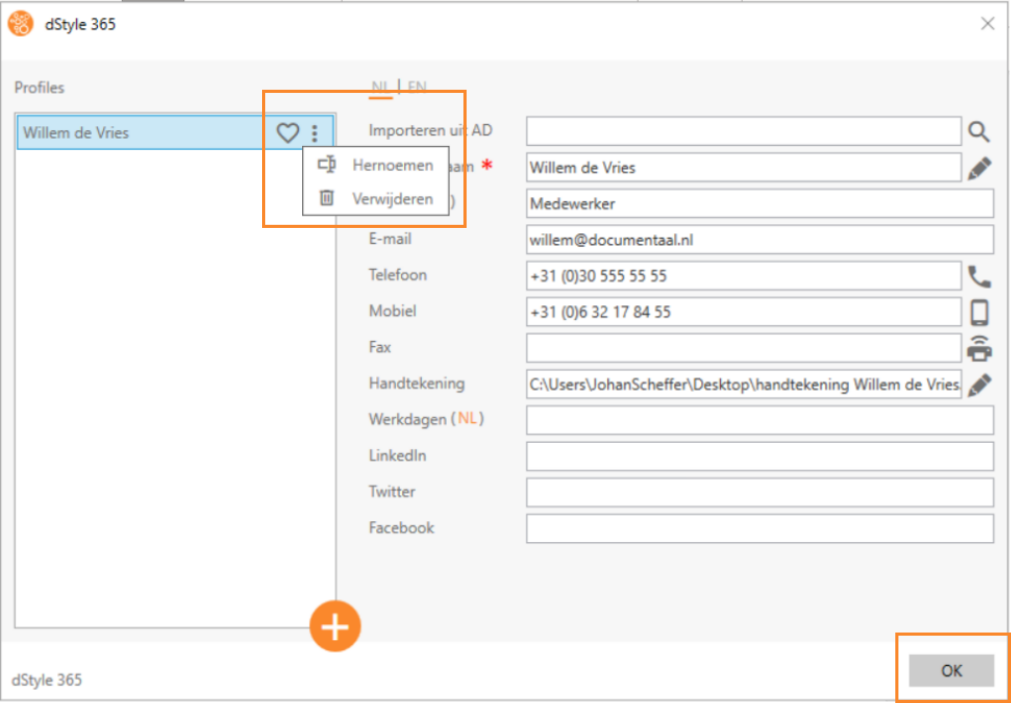Viewport: 1011px width, 703px height.
Task: Choose Verwijderen from the context menu
Action: [x=393, y=199]
